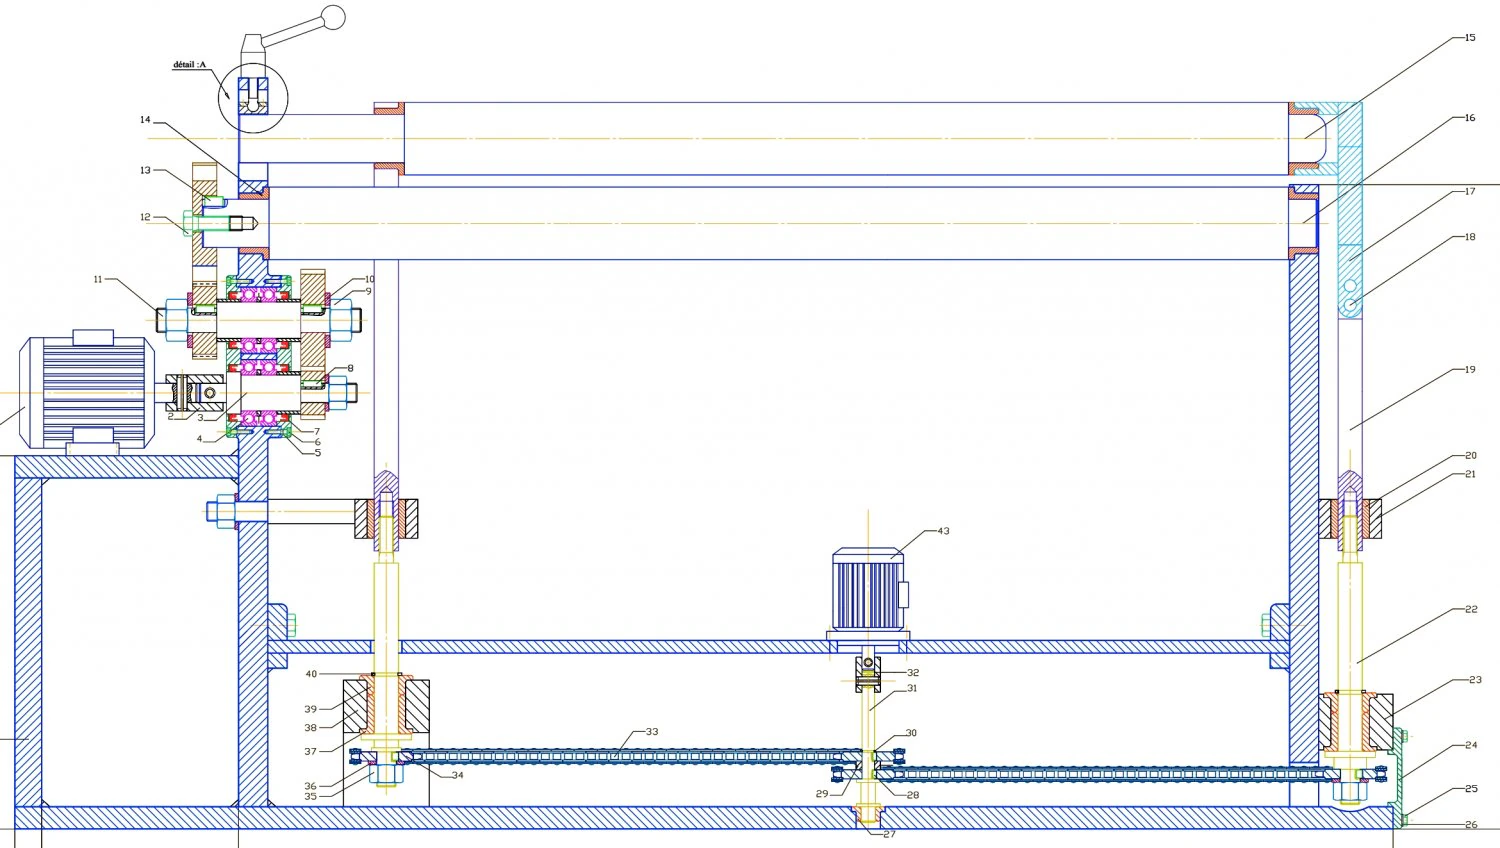
Task: Select part number 26 callout
Action: pos(1471,825)
